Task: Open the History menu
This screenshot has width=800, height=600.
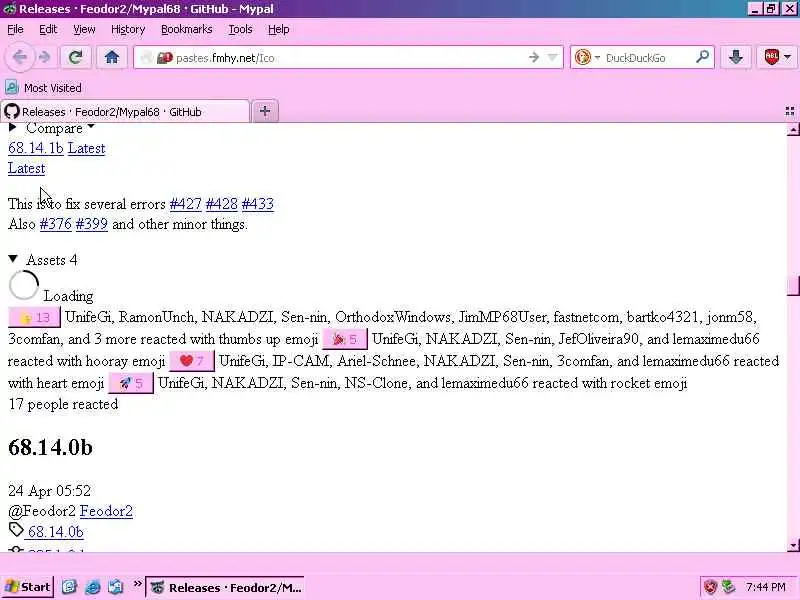Action: 128,30
